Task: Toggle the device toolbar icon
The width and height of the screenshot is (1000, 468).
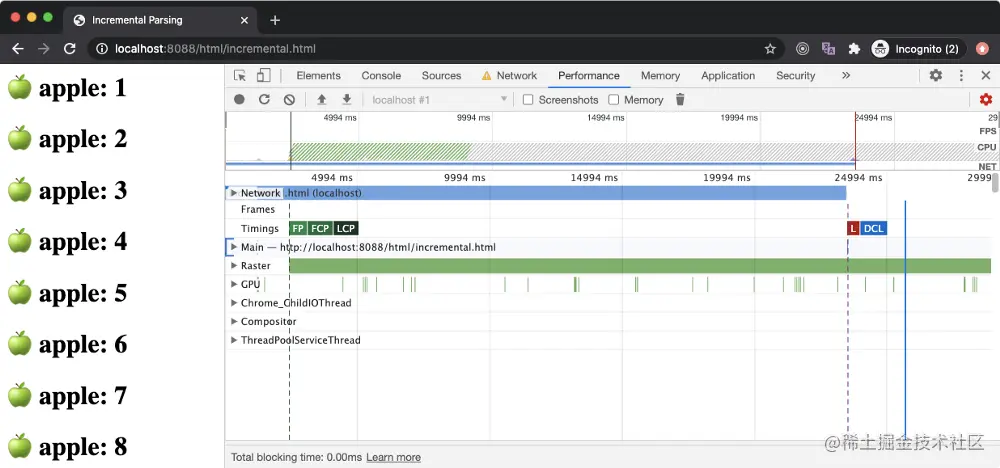Action: [263, 75]
